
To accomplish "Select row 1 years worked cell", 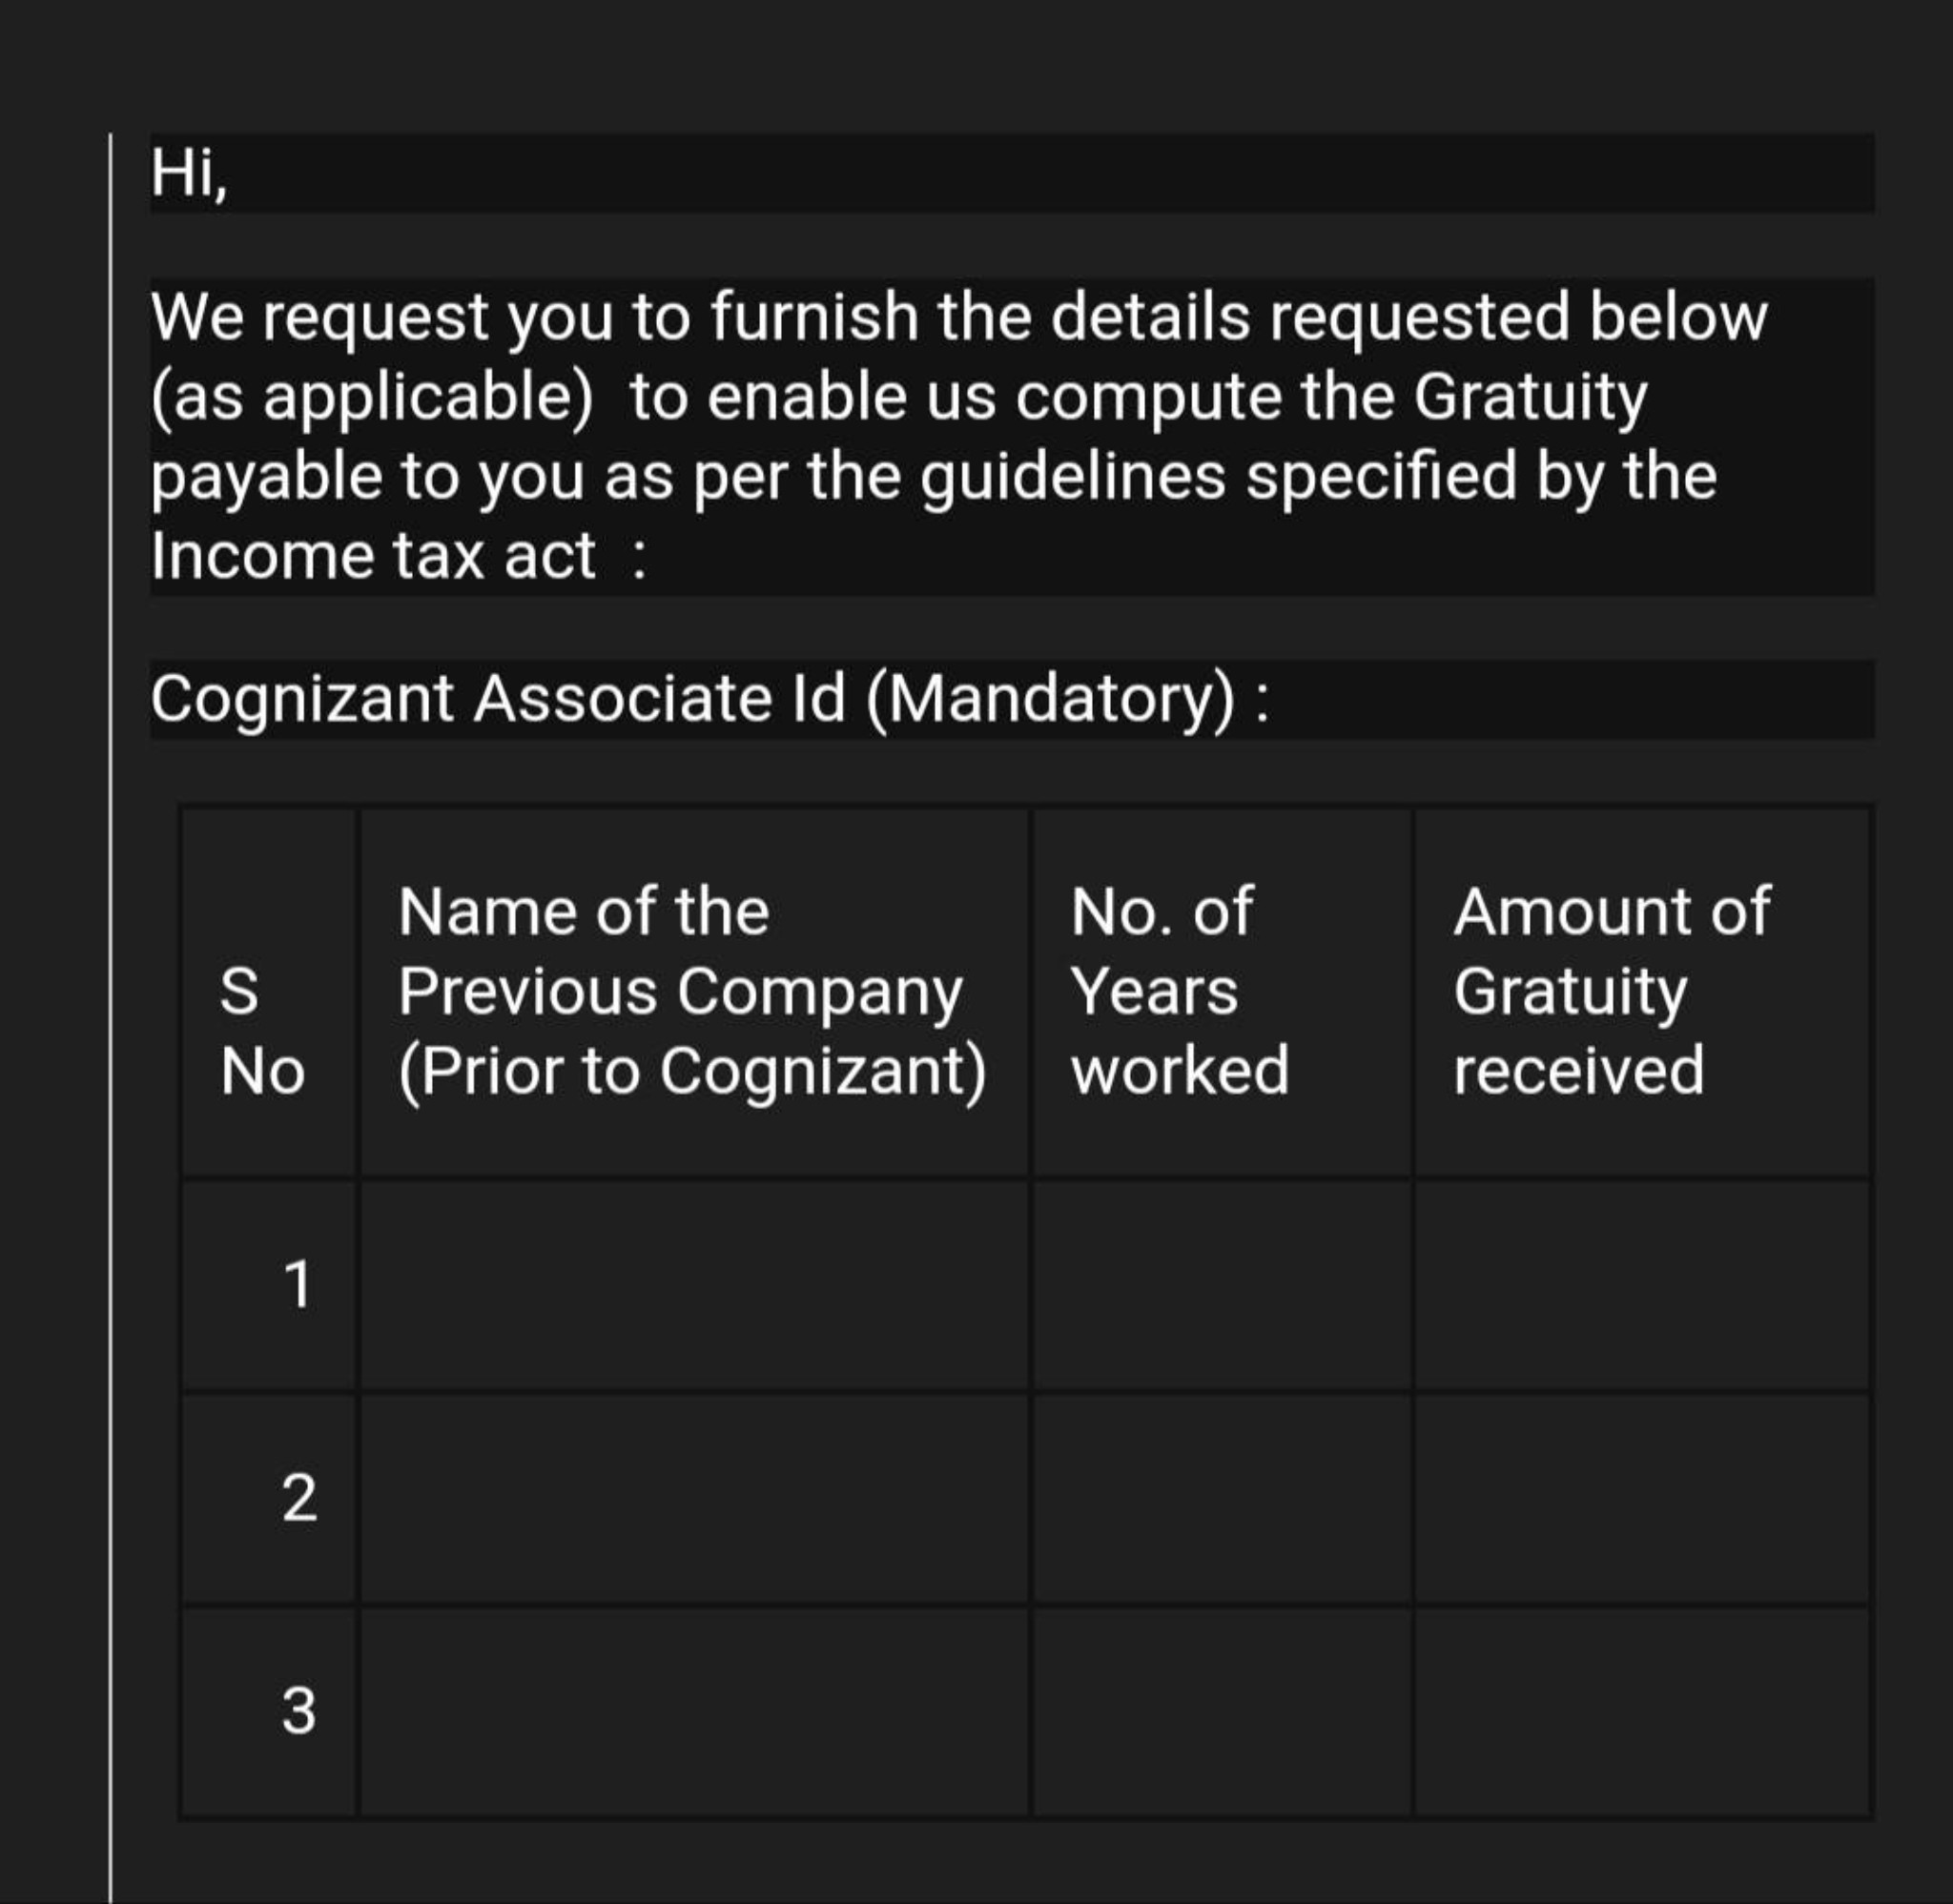I will [1222, 1286].
